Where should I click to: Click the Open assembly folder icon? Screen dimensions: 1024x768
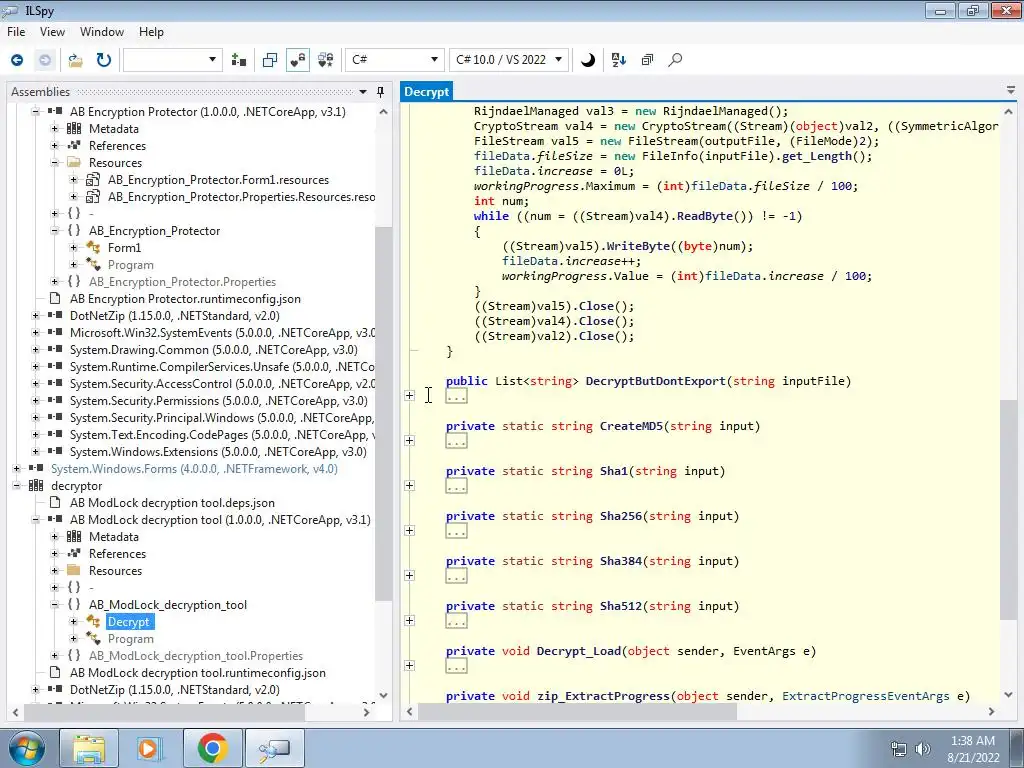click(x=76, y=60)
